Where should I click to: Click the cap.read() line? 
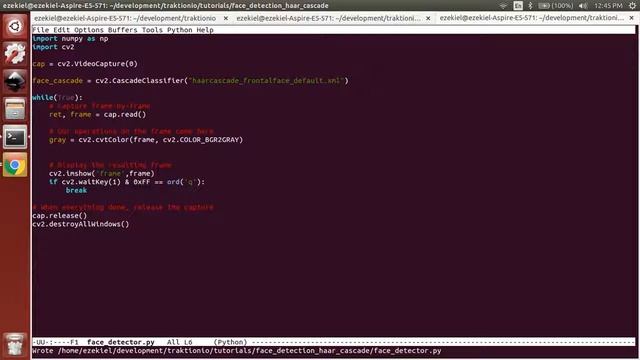(x=97, y=114)
